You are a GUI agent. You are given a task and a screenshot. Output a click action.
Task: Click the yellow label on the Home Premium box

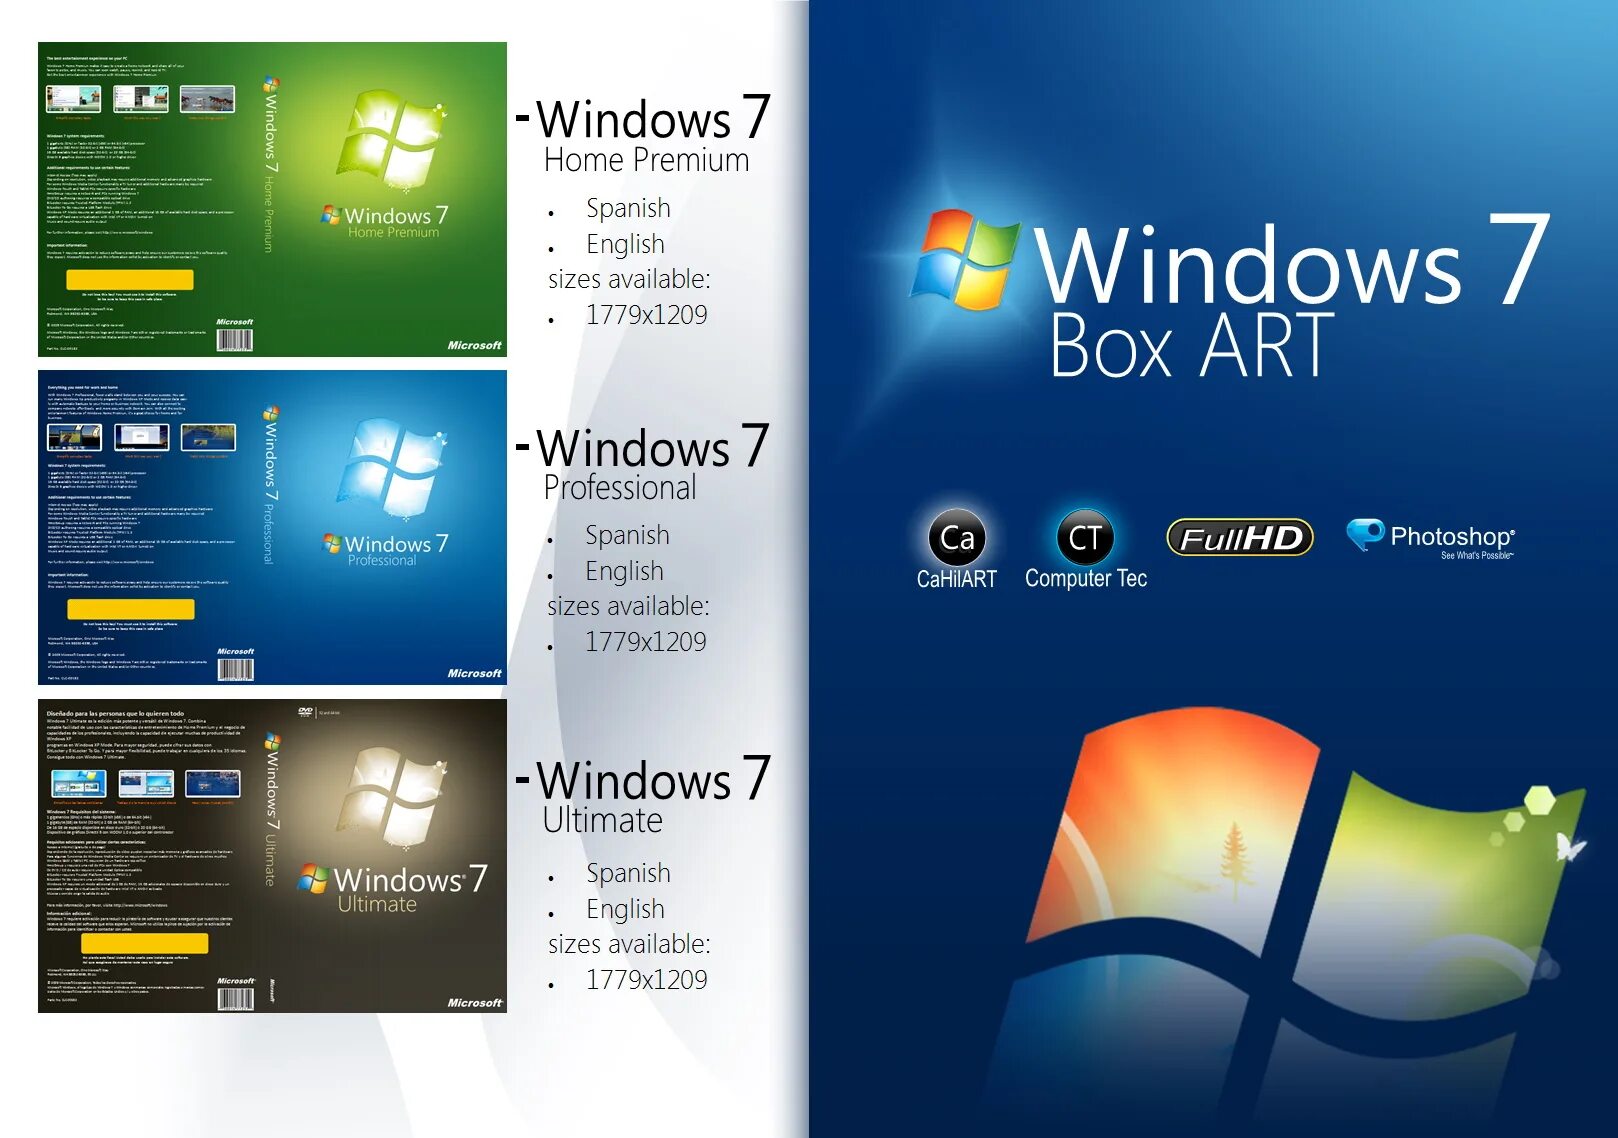[130, 279]
